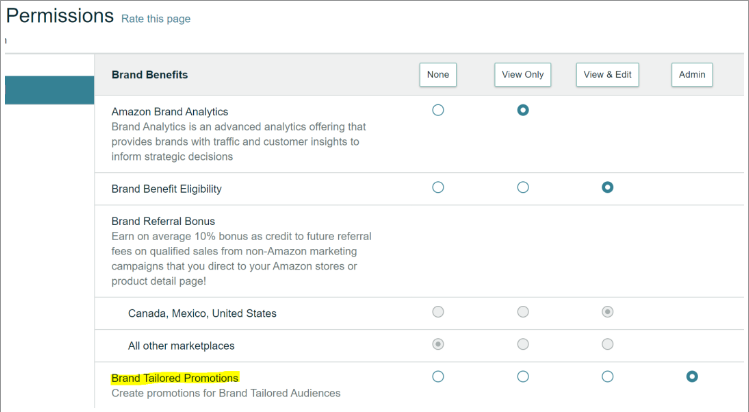
Task: Select Admin for Brand Tailored Promotions
Action: click(x=691, y=376)
